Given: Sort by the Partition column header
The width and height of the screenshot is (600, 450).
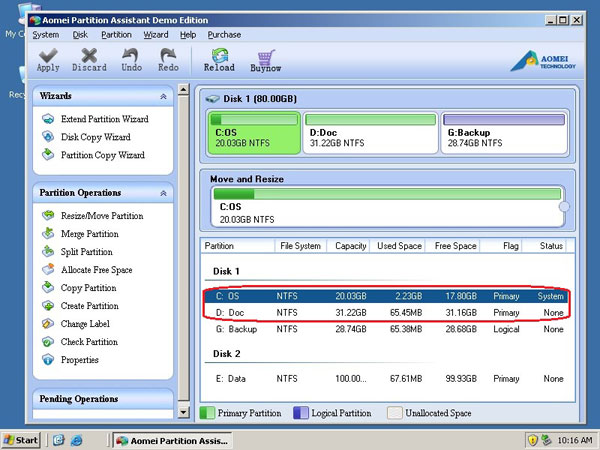Looking at the screenshot, I should coord(238,246).
